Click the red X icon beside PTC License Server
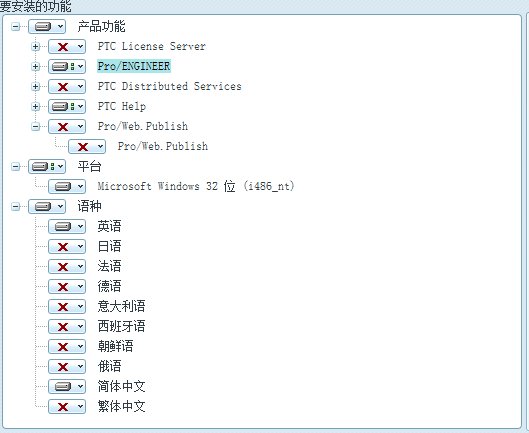 click(63, 47)
